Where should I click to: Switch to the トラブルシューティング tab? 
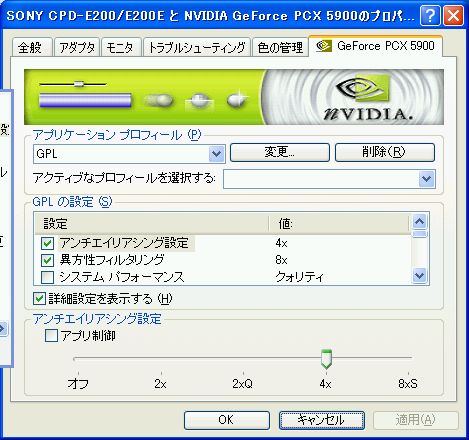tap(197, 47)
